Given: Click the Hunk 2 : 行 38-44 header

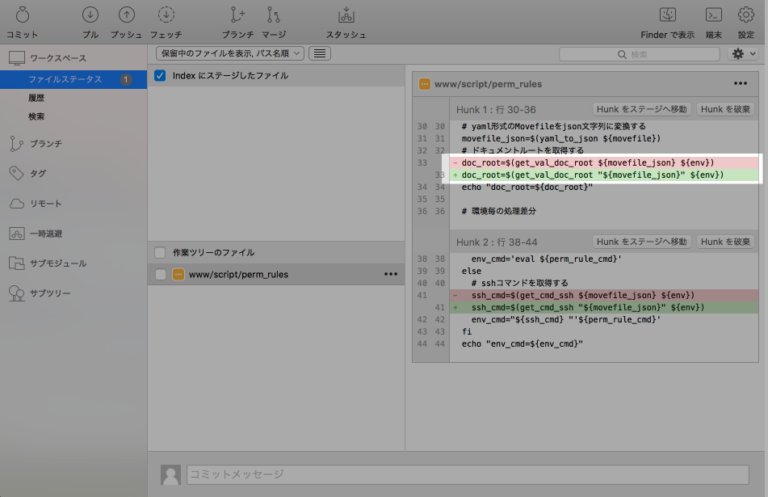Looking at the screenshot, I should click(x=497, y=242).
